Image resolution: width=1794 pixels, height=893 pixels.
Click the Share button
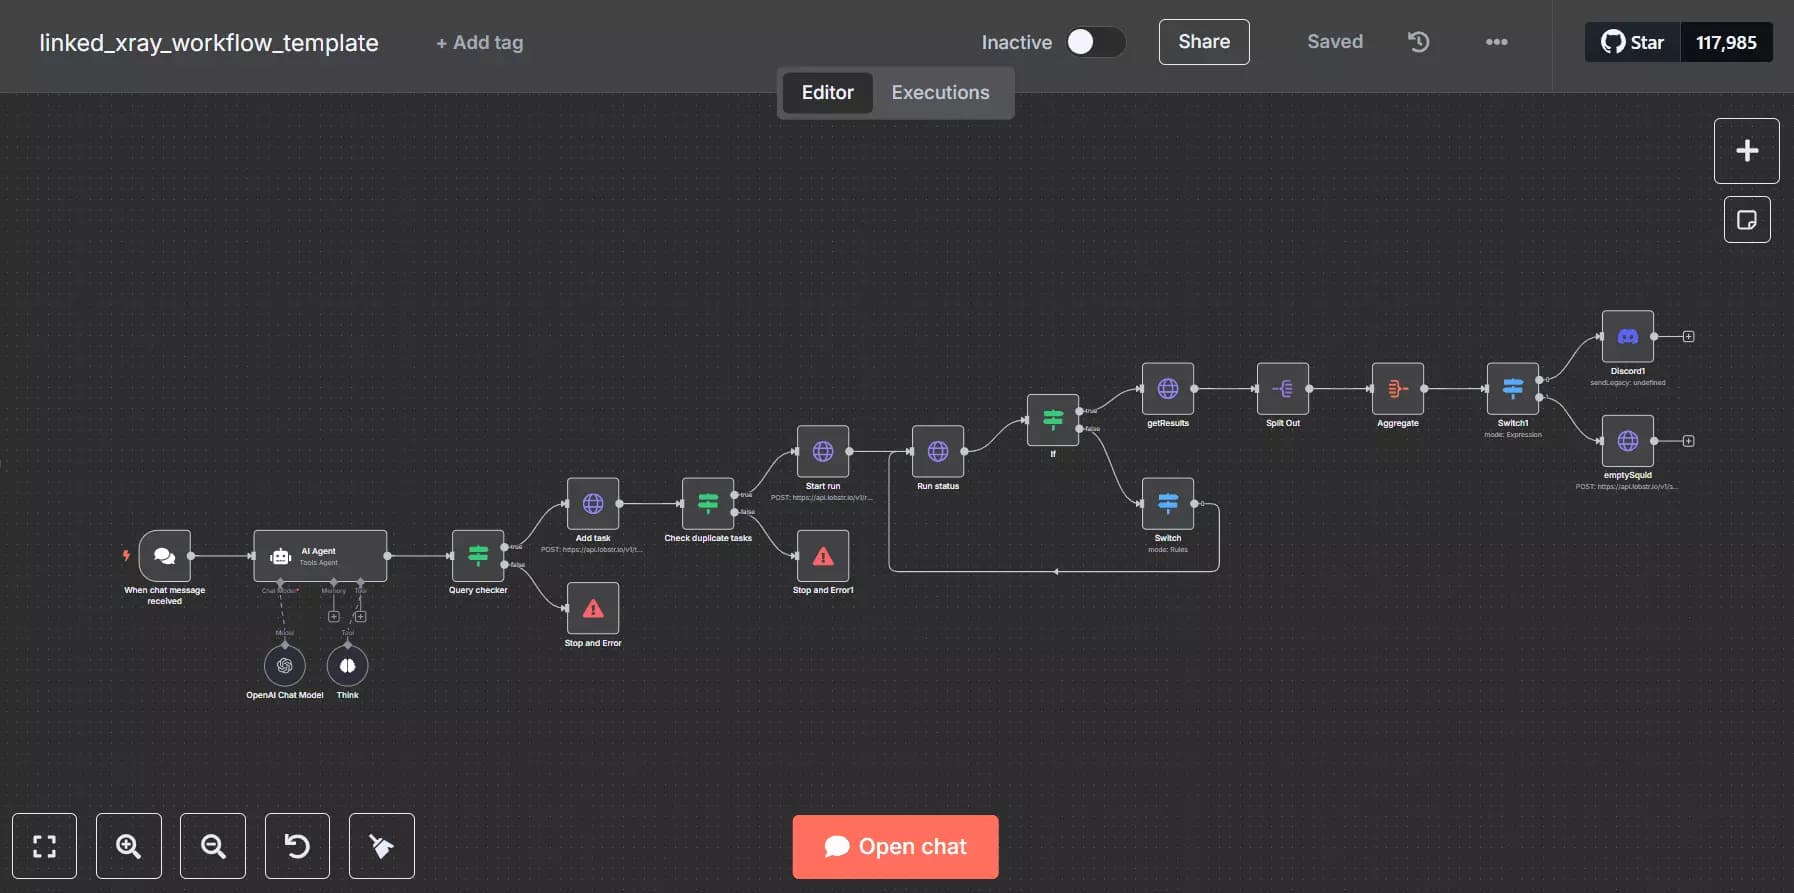pos(1204,42)
